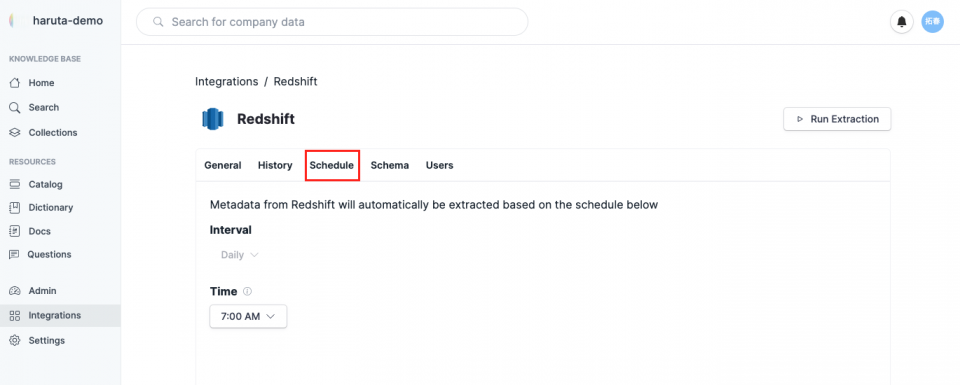This screenshot has height=385, width=960.
Task: Switch to the Users tab
Action: click(x=440, y=165)
